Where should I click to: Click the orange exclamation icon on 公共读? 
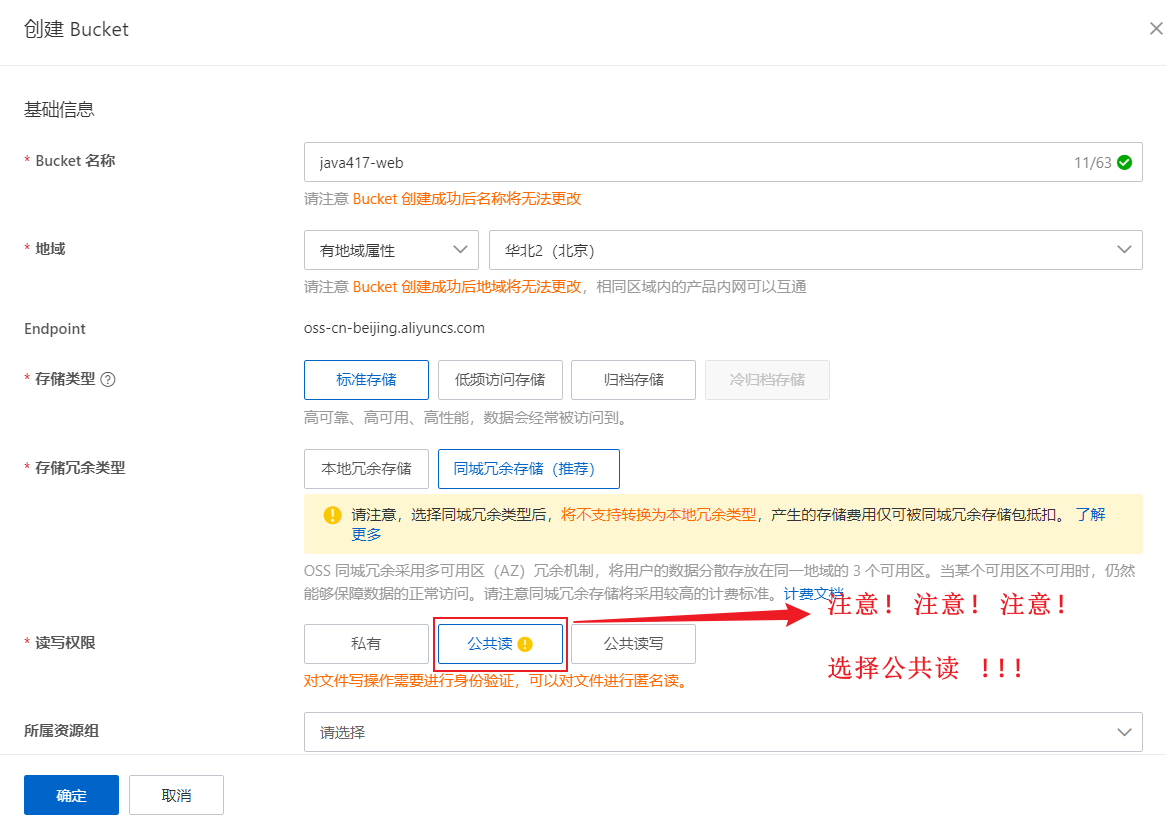point(525,644)
